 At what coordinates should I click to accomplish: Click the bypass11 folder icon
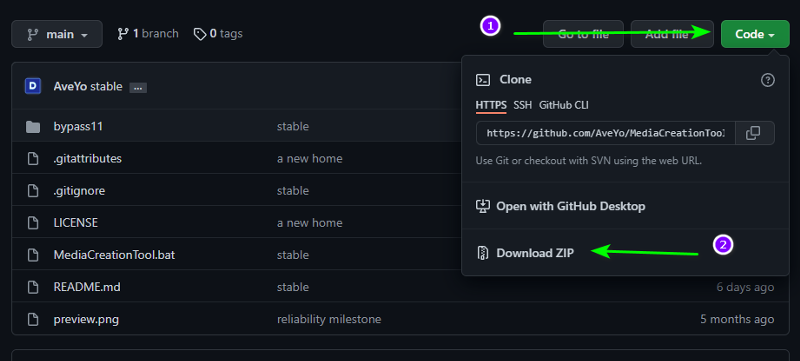[33, 126]
